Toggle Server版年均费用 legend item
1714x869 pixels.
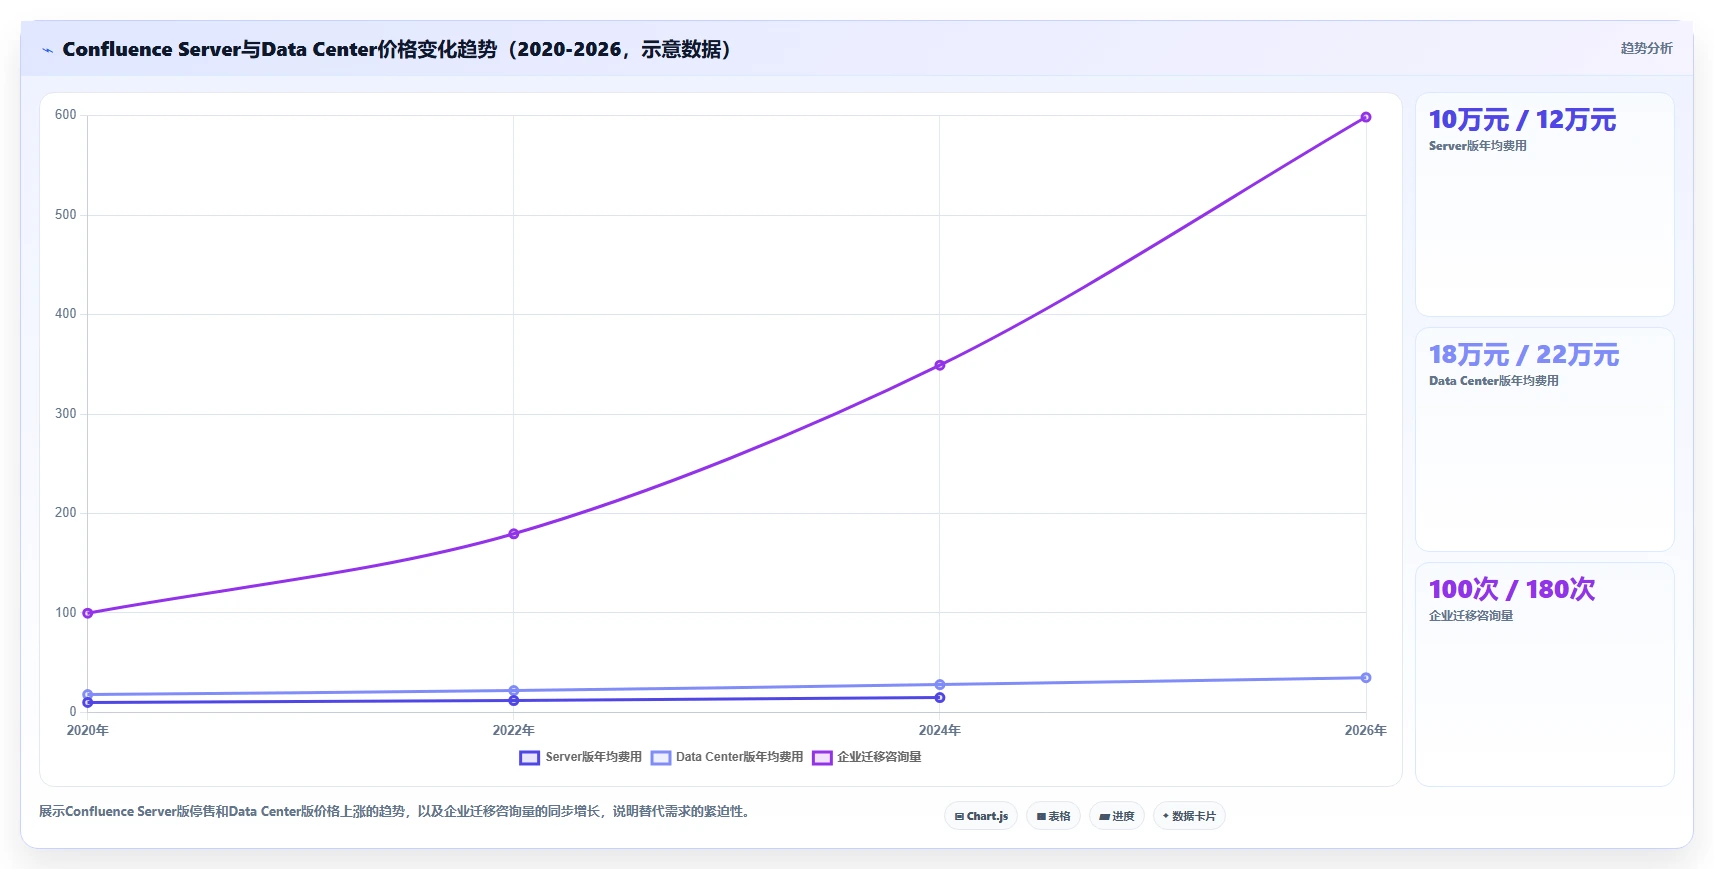click(580, 757)
